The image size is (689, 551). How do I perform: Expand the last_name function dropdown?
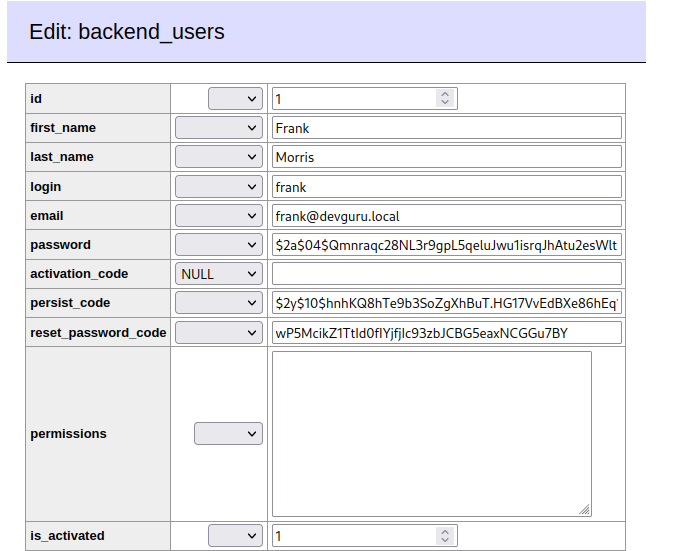[x=218, y=157]
